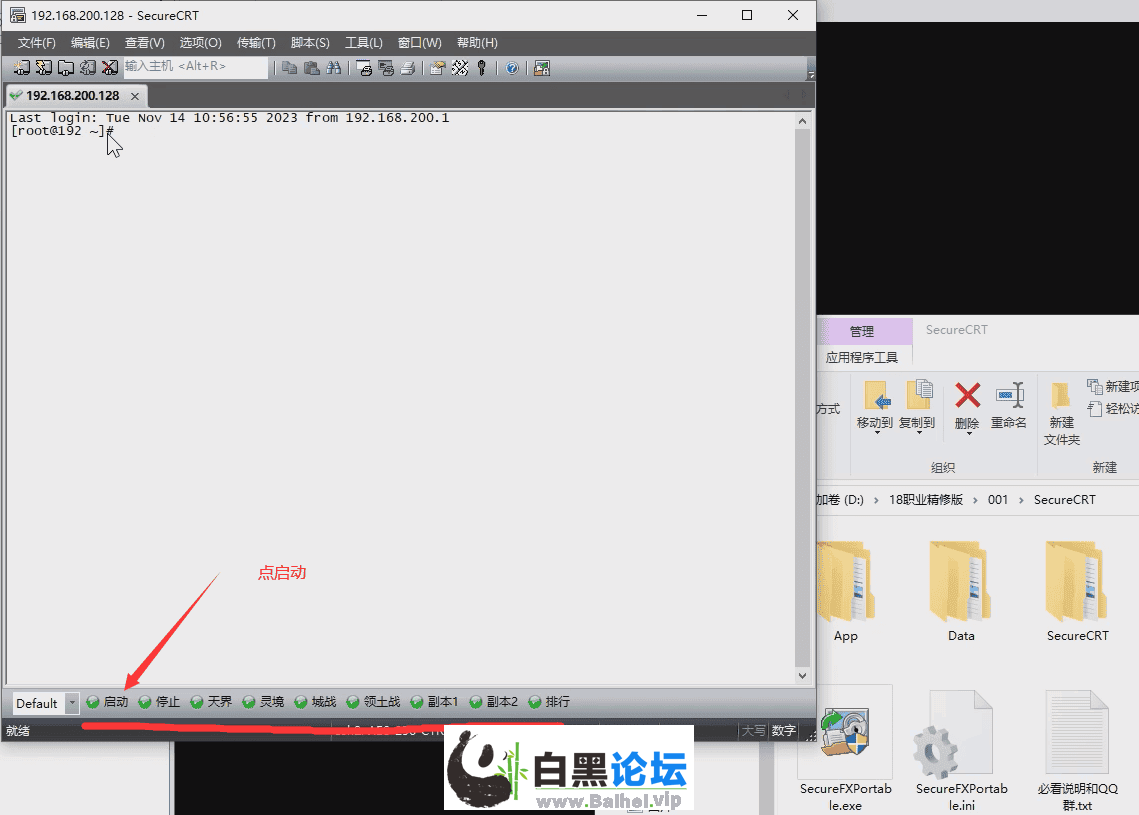Select SecureFXPortable.ini file in Explorer

click(961, 751)
